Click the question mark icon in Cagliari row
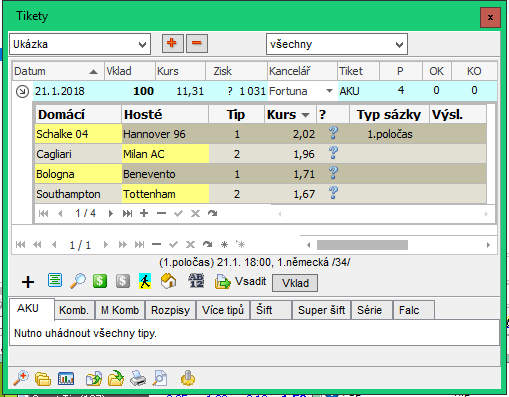Screen dimensions: 509x397 click(x=333, y=153)
